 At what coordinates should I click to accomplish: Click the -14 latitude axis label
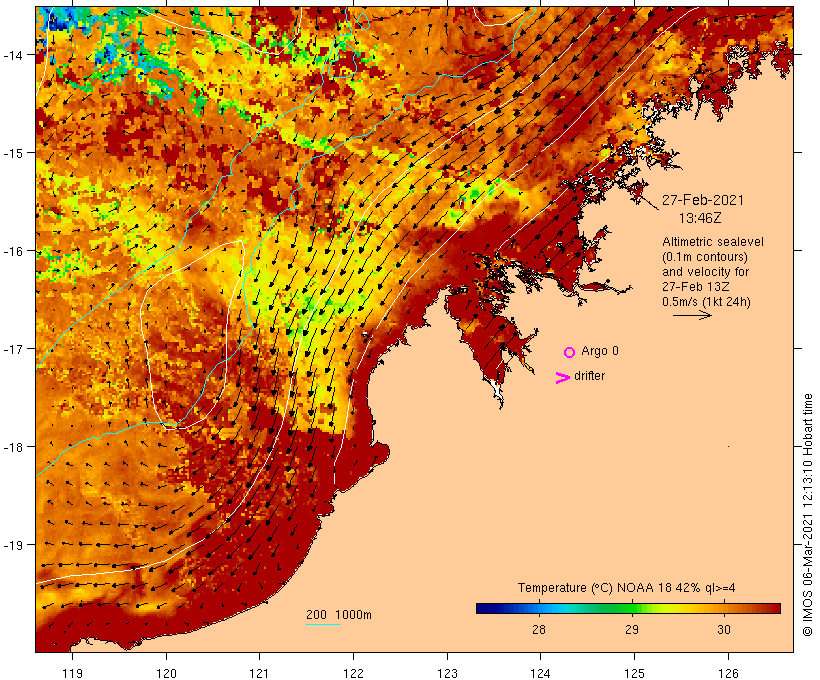tap(12, 55)
